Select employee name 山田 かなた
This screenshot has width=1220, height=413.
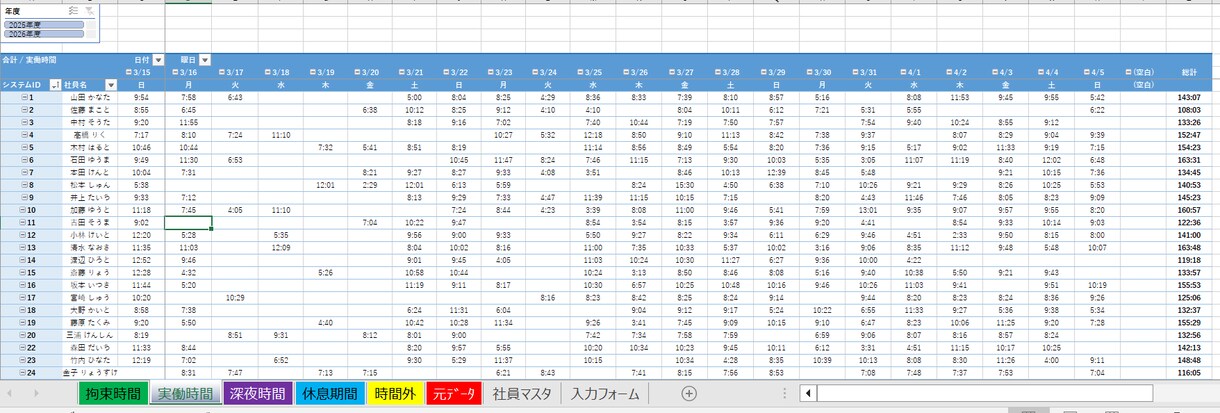point(90,98)
